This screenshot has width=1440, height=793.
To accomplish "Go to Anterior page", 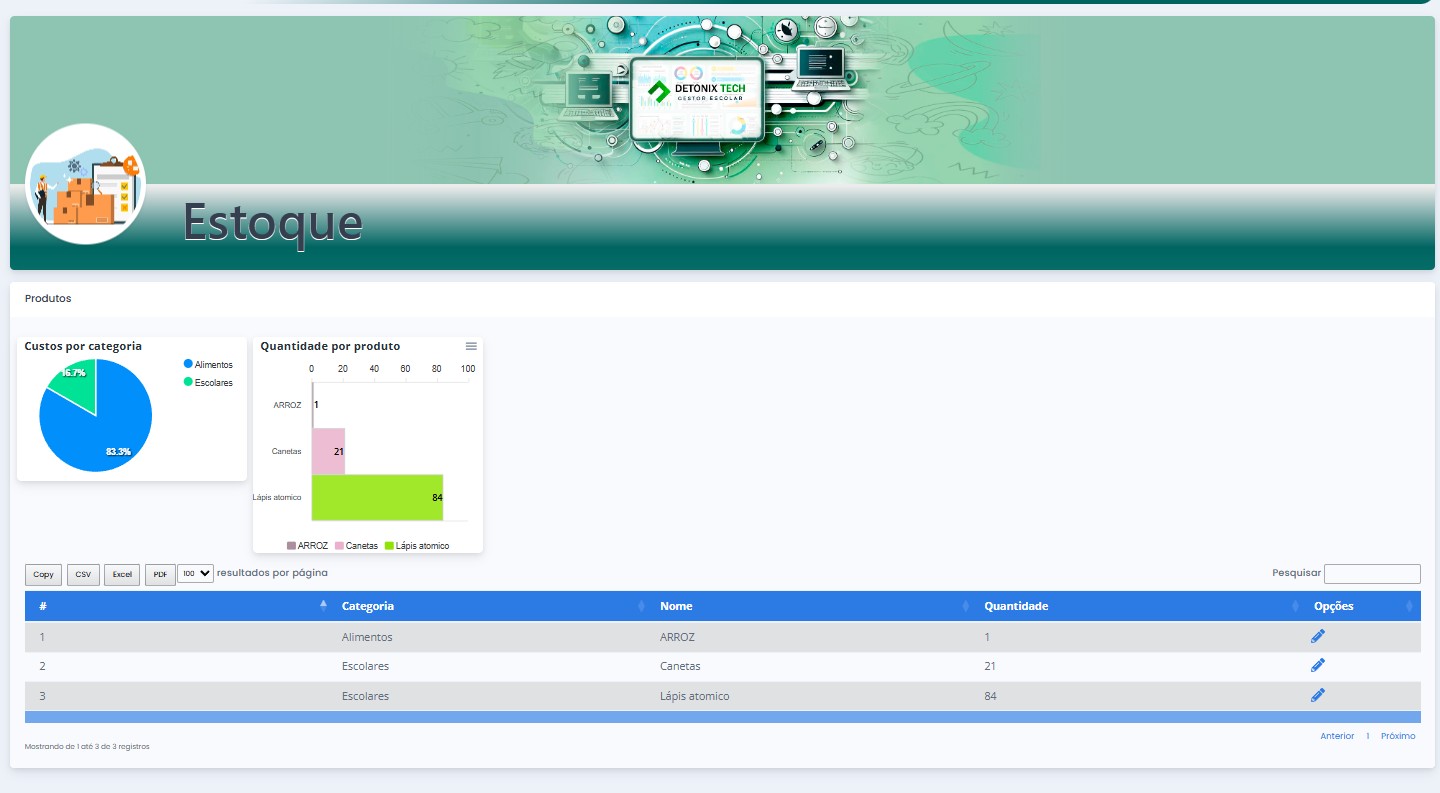I will click(1337, 736).
